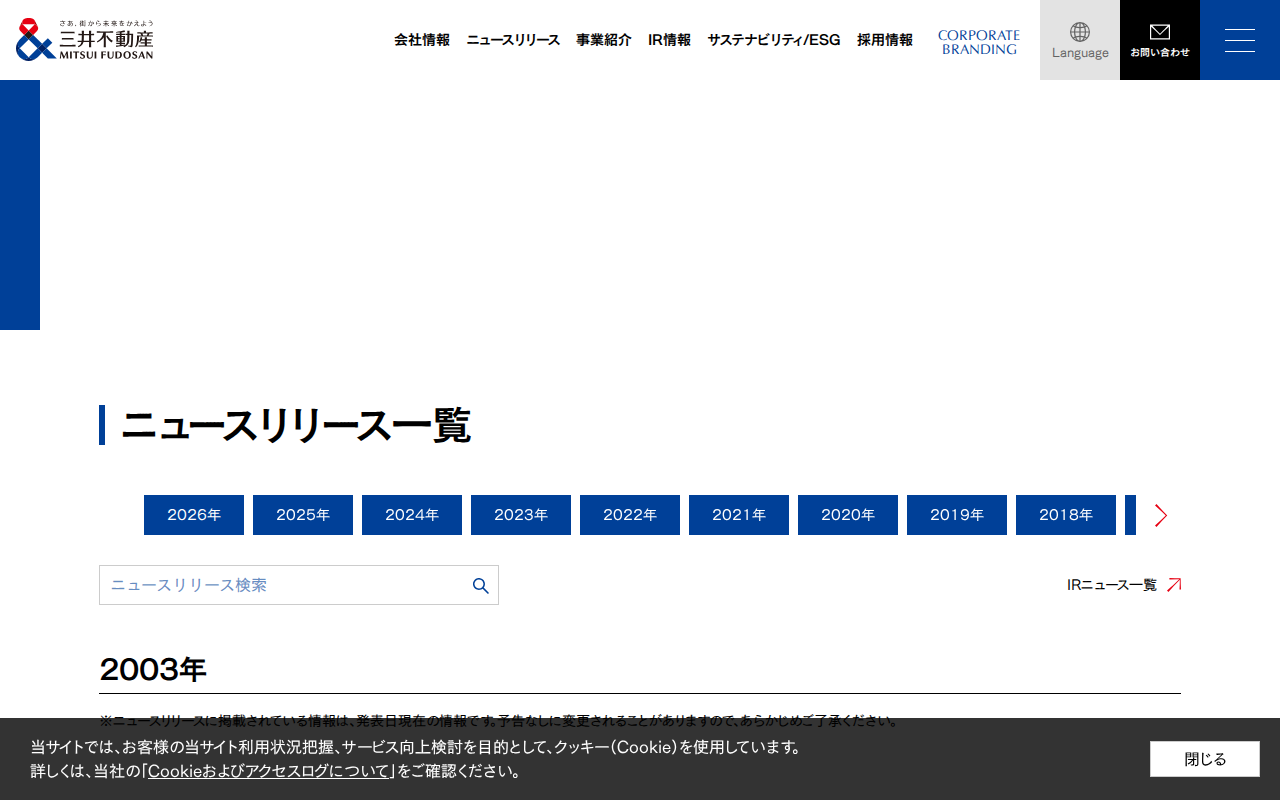This screenshot has height=800, width=1280.
Task: Visit the Corporate Branding link
Action: coord(979,42)
